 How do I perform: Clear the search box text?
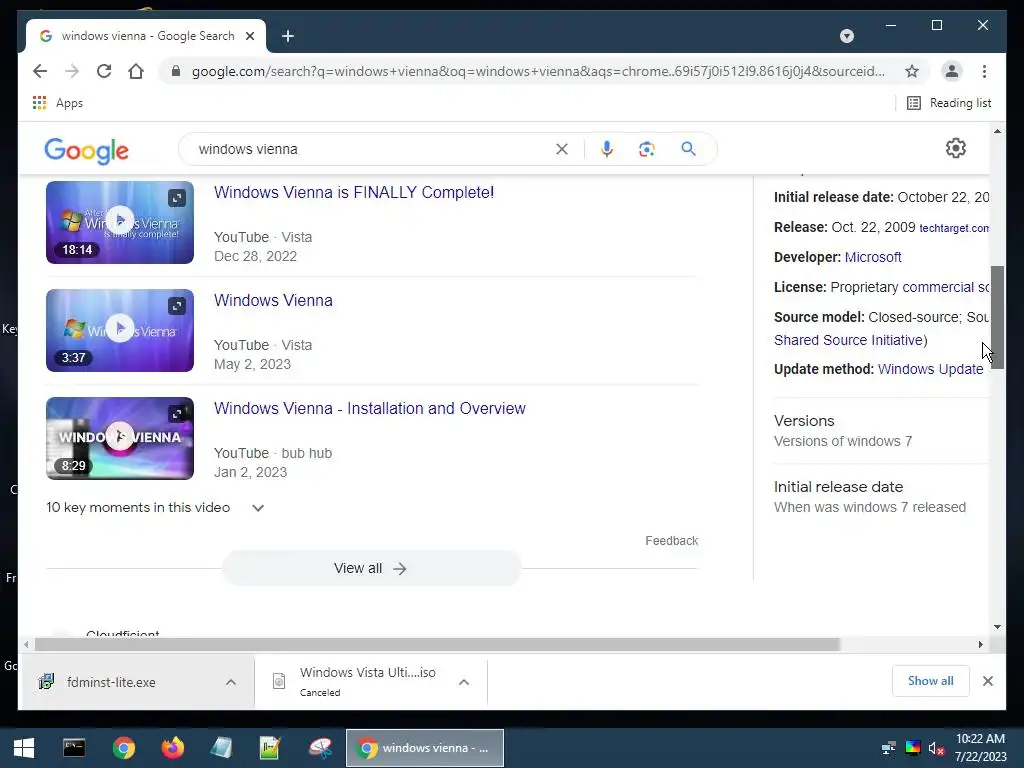coord(562,149)
